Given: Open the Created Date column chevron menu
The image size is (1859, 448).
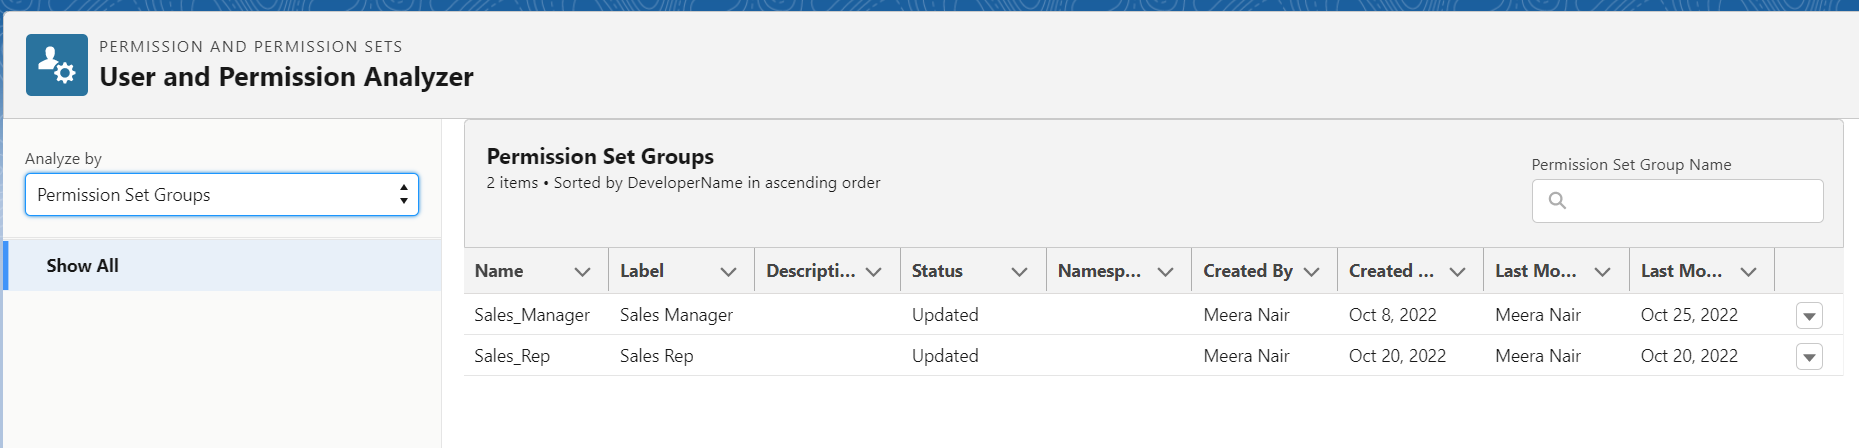Looking at the screenshot, I should (x=1457, y=272).
